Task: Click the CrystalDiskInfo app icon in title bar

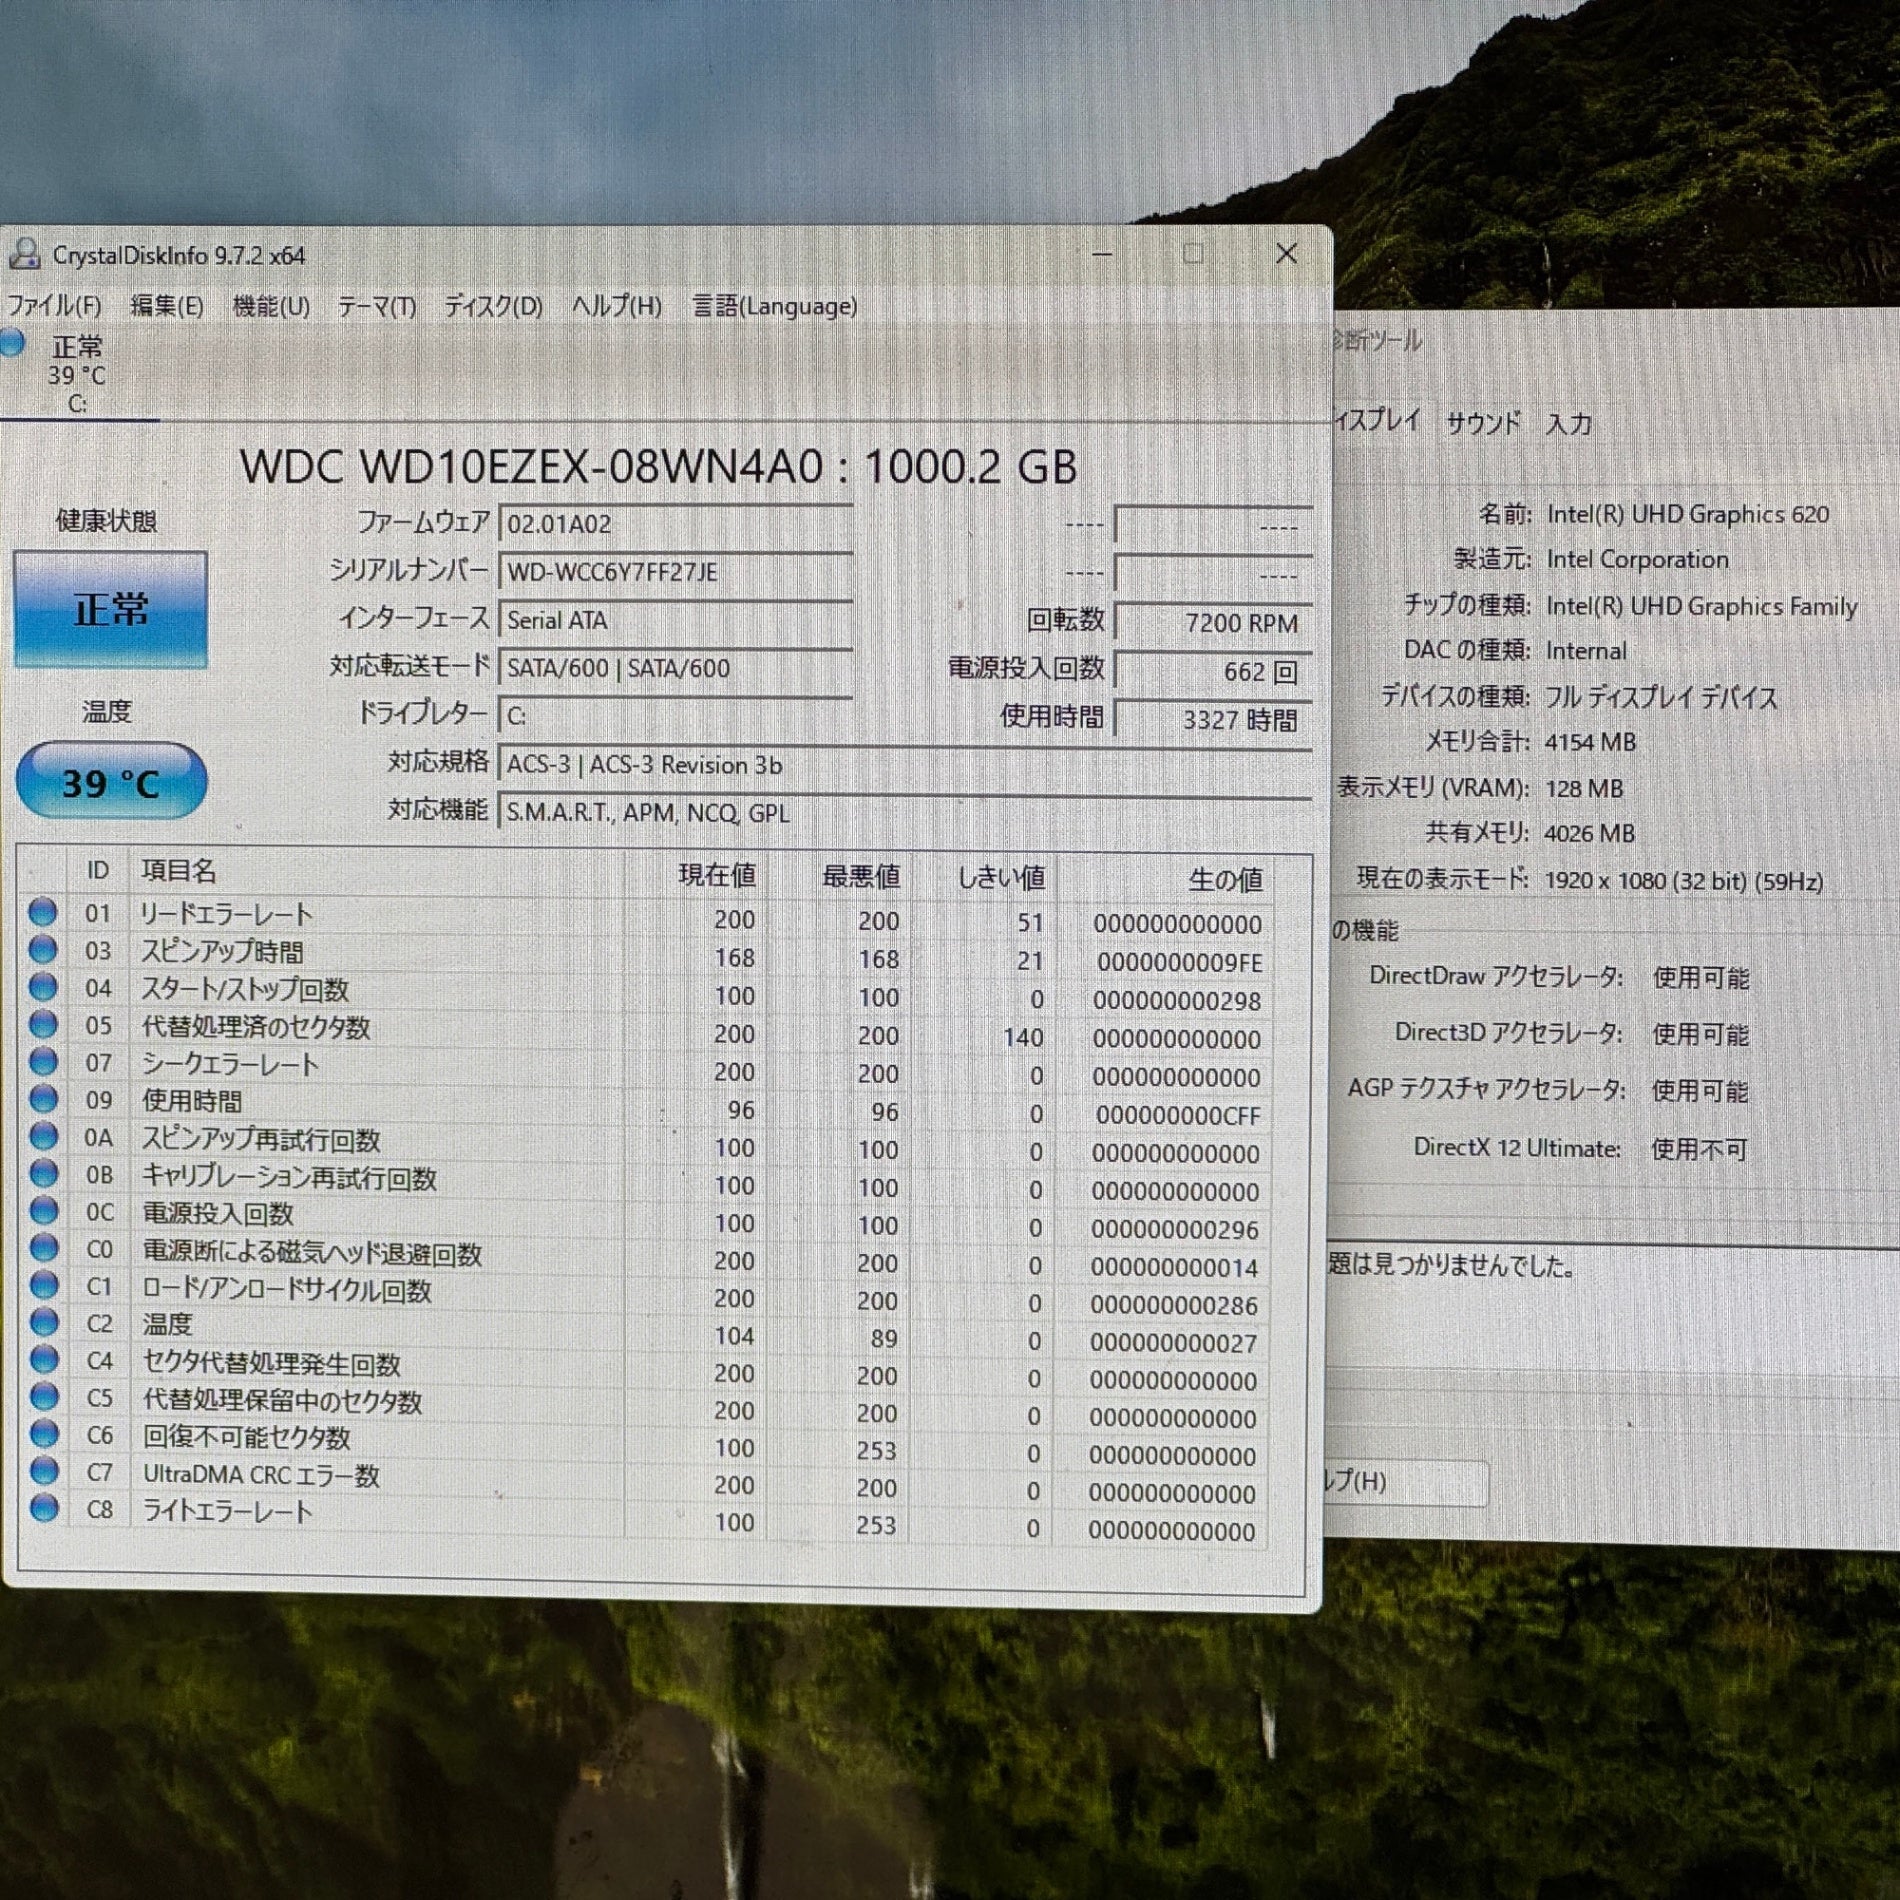Action: click(24, 254)
